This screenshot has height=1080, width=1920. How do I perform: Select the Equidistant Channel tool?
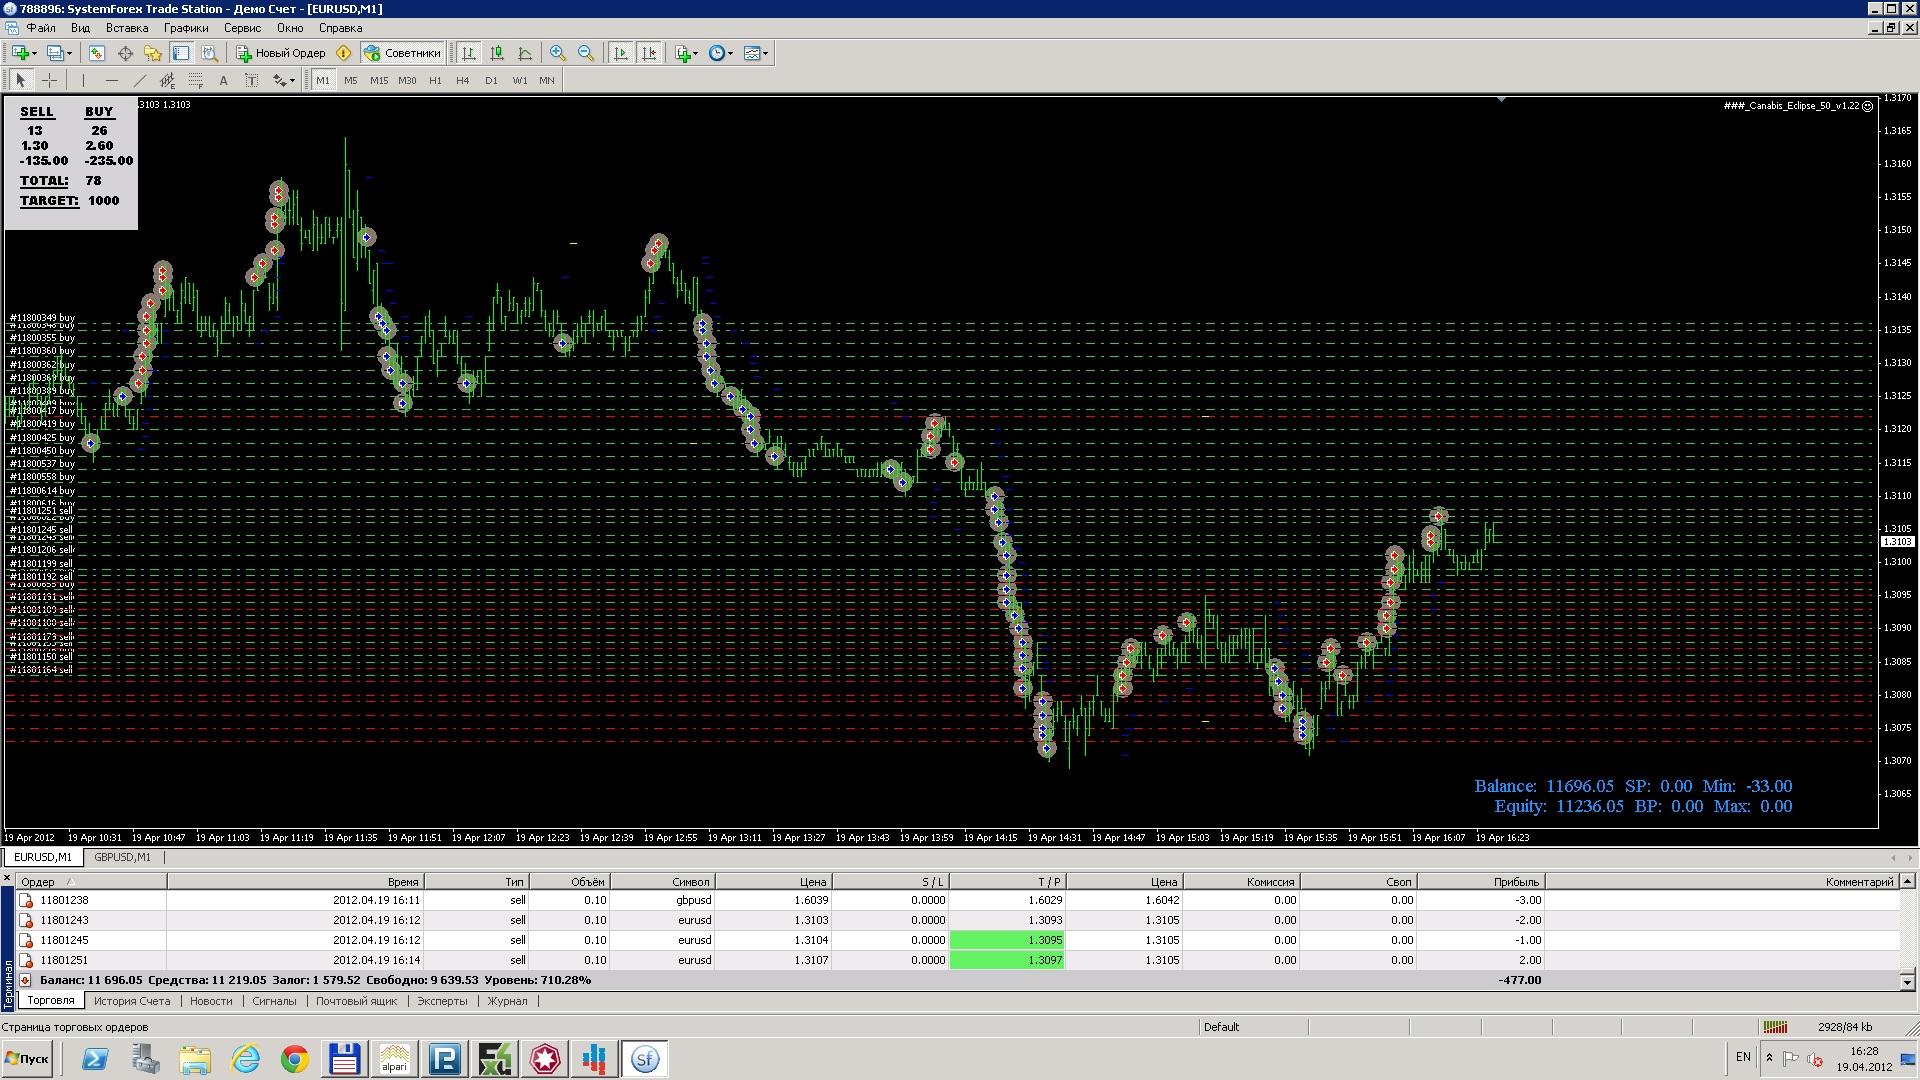(x=167, y=80)
